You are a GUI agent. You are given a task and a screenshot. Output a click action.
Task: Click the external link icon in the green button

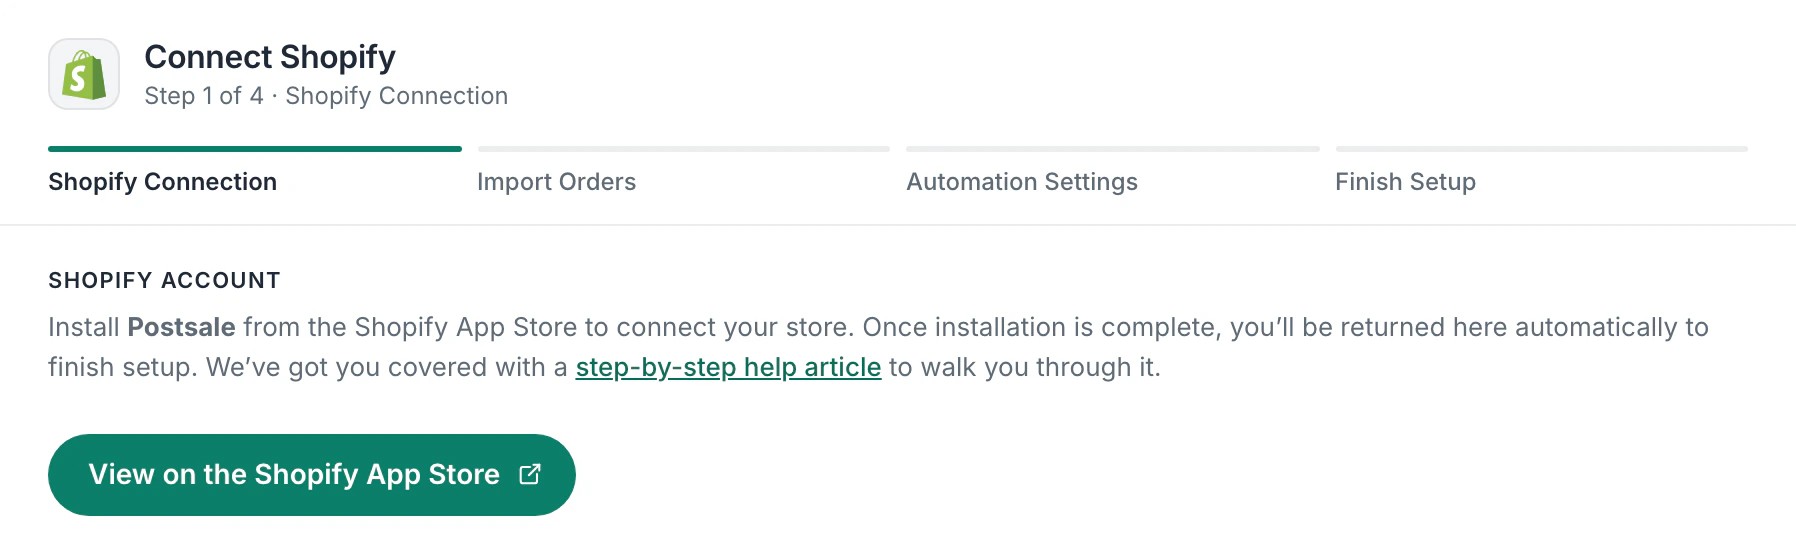[530, 474]
